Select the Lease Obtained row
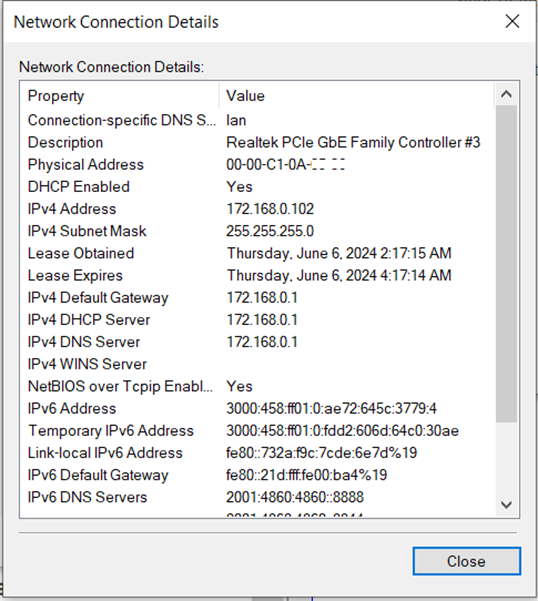The height and width of the screenshot is (601, 538). [x=258, y=253]
